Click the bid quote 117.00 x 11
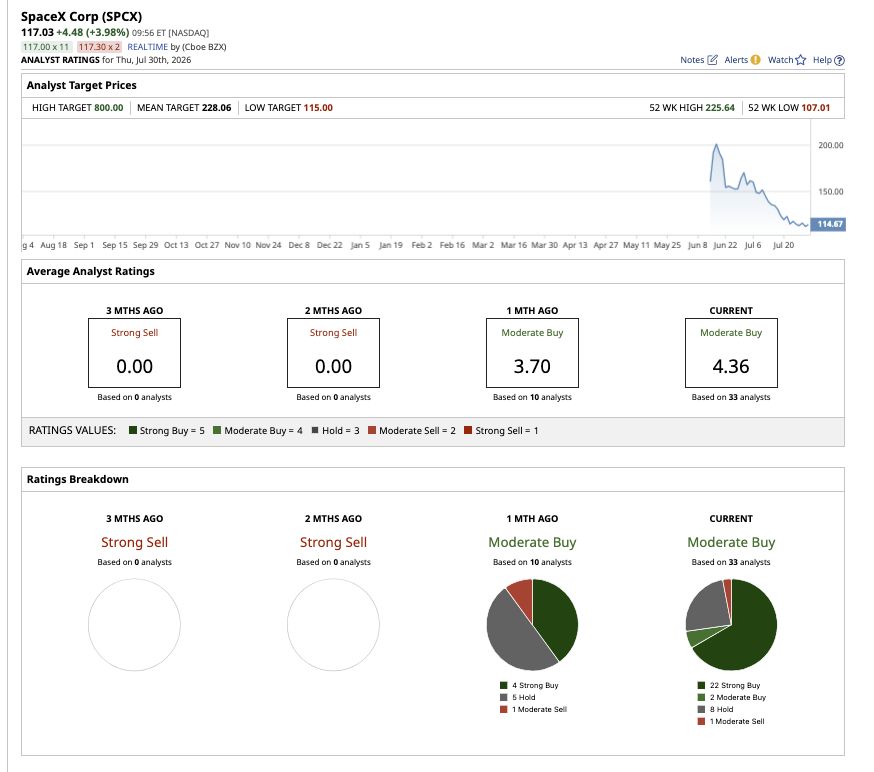The image size is (874, 772). 46,47
